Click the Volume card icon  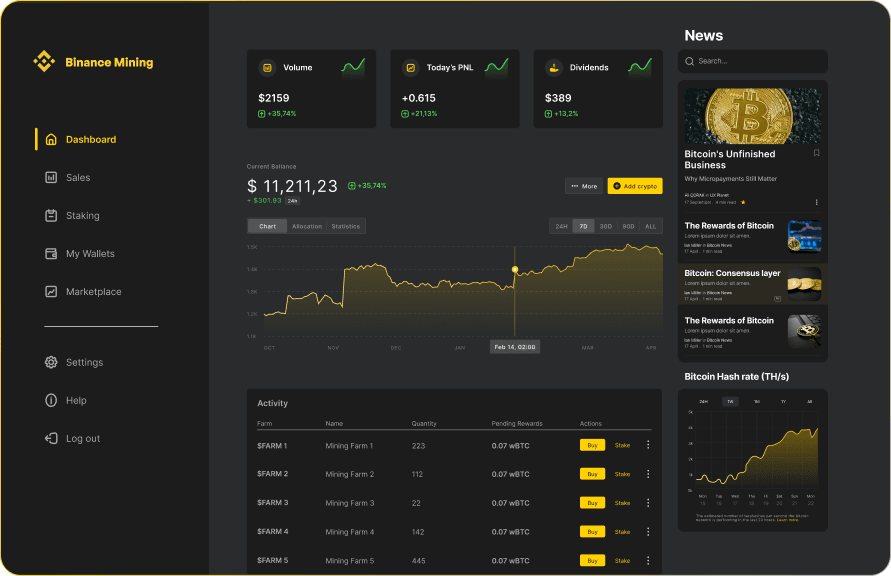click(x=268, y=68)
